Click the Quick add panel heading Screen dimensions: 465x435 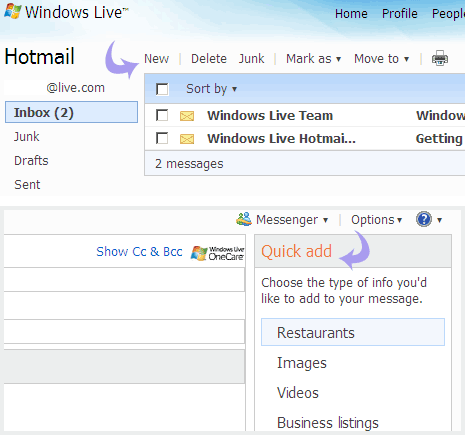coord(296,251)
